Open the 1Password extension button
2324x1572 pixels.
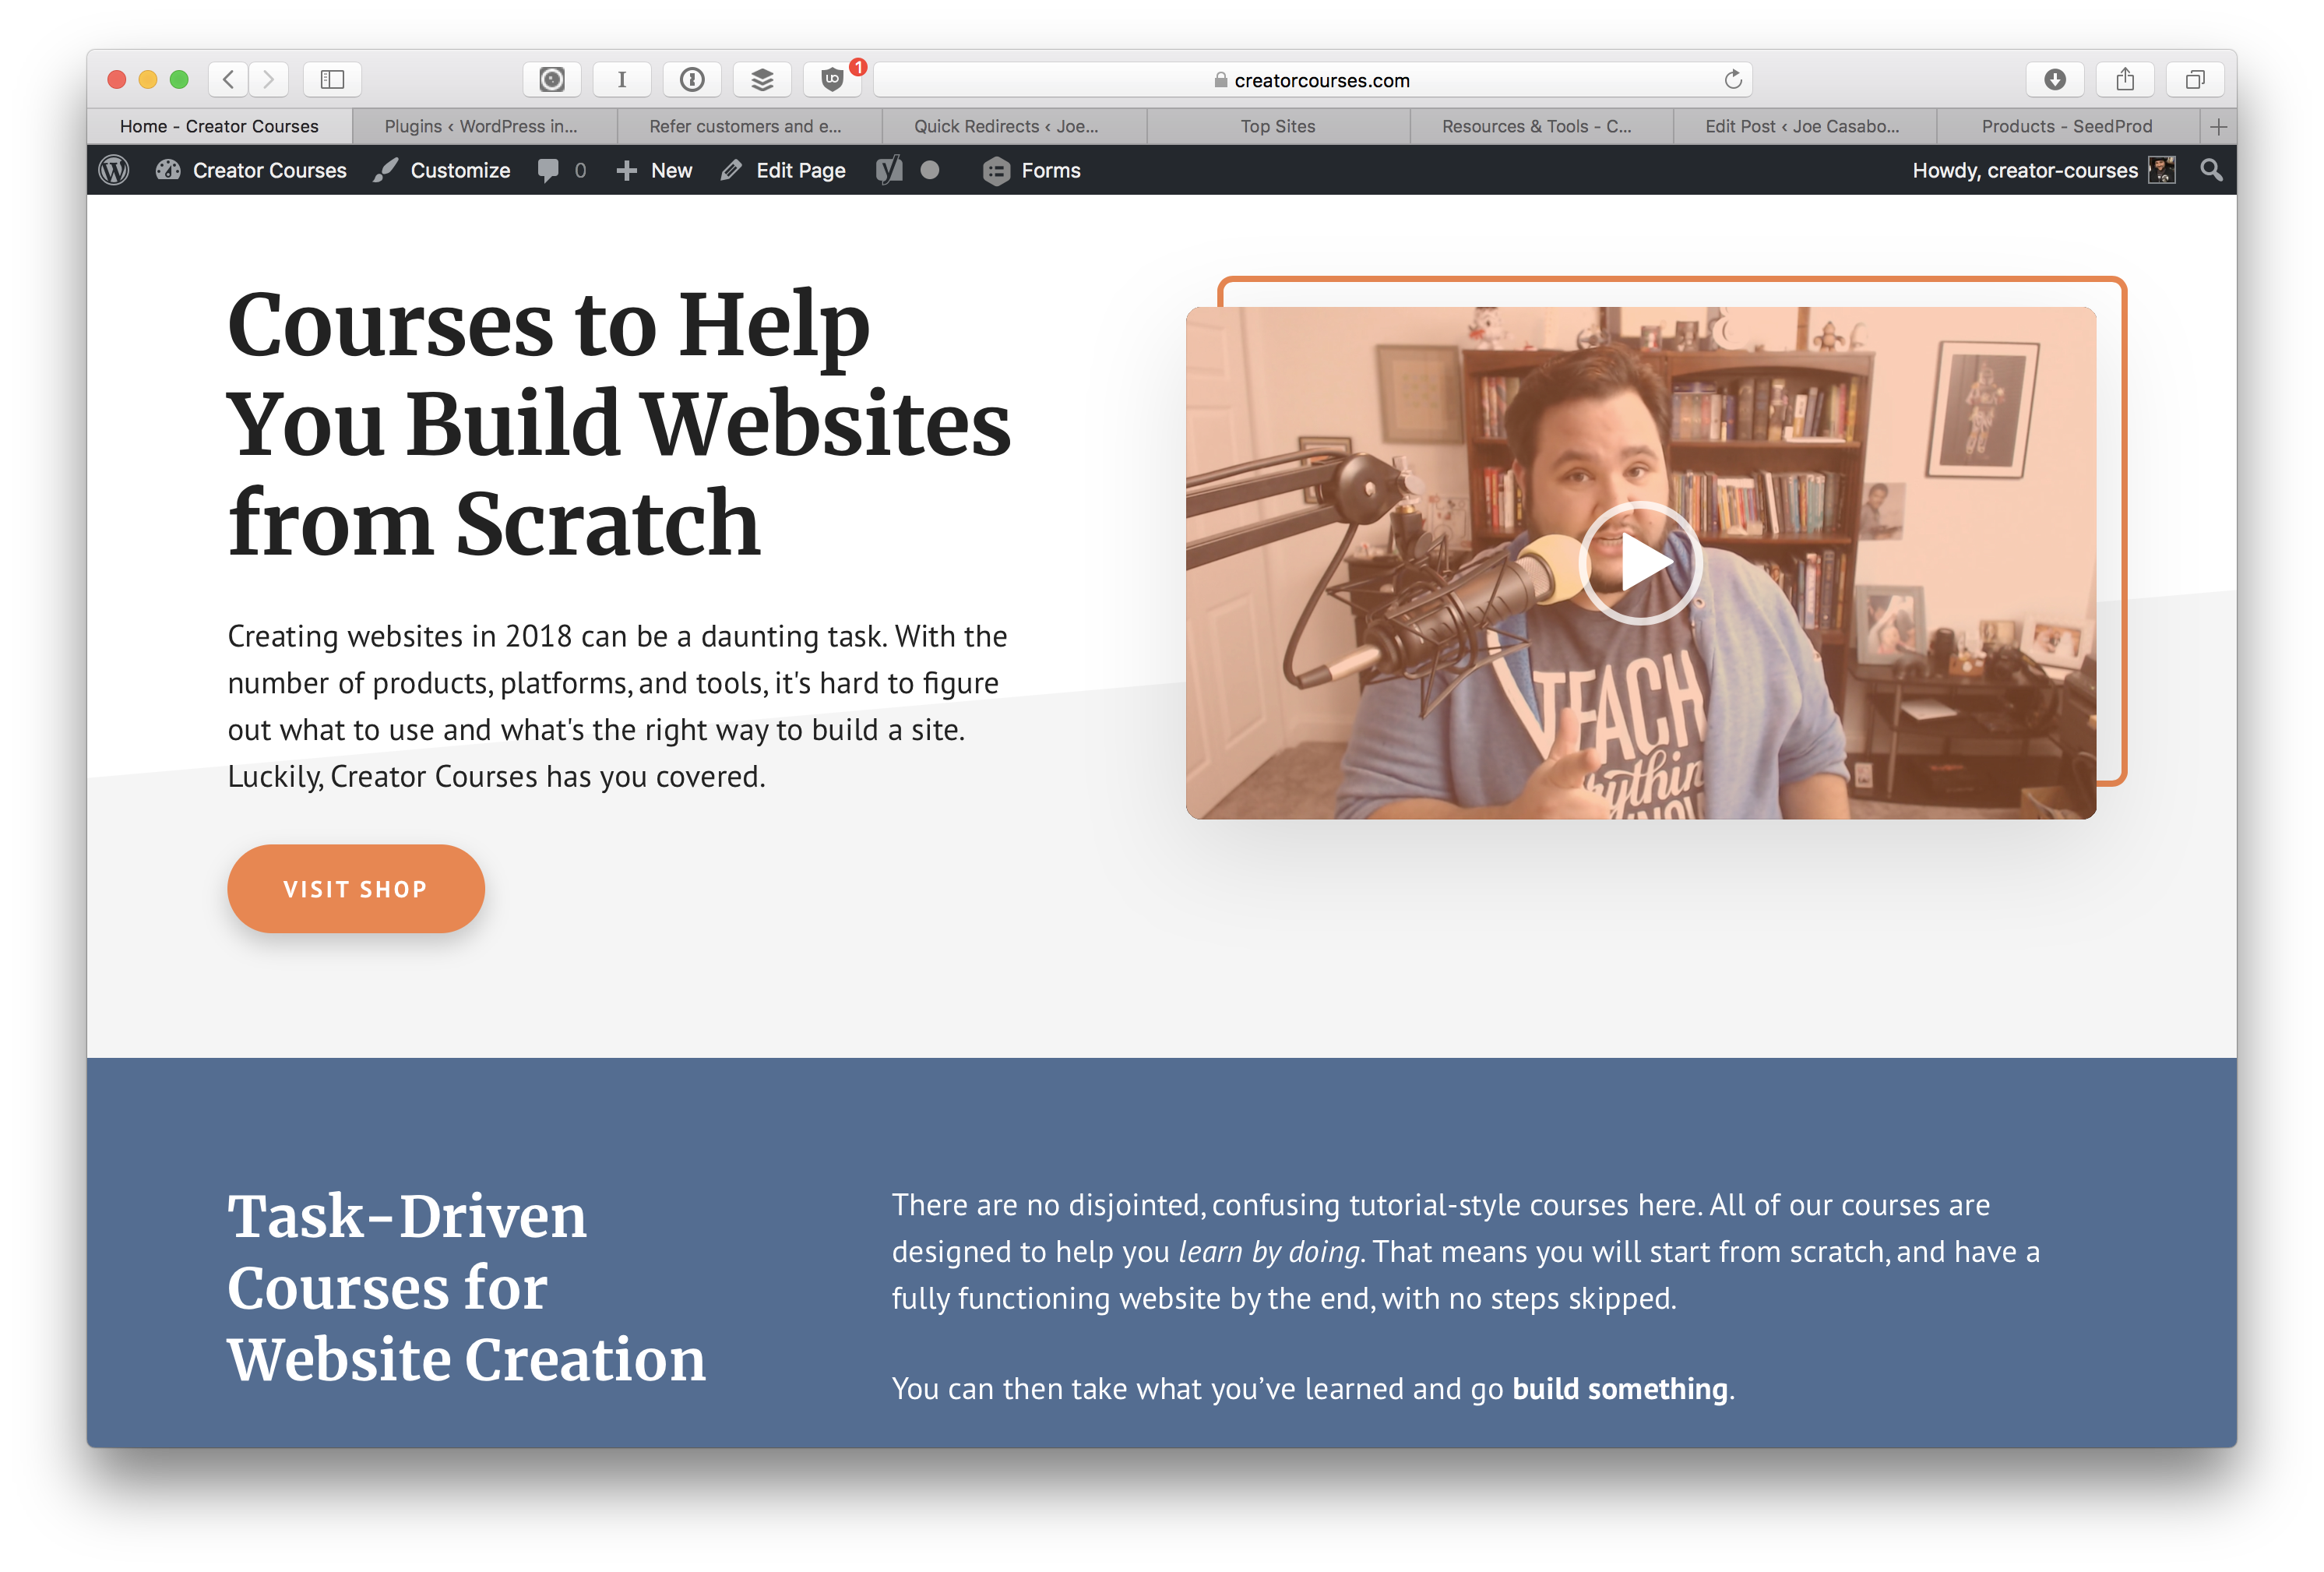coord(692,79)
